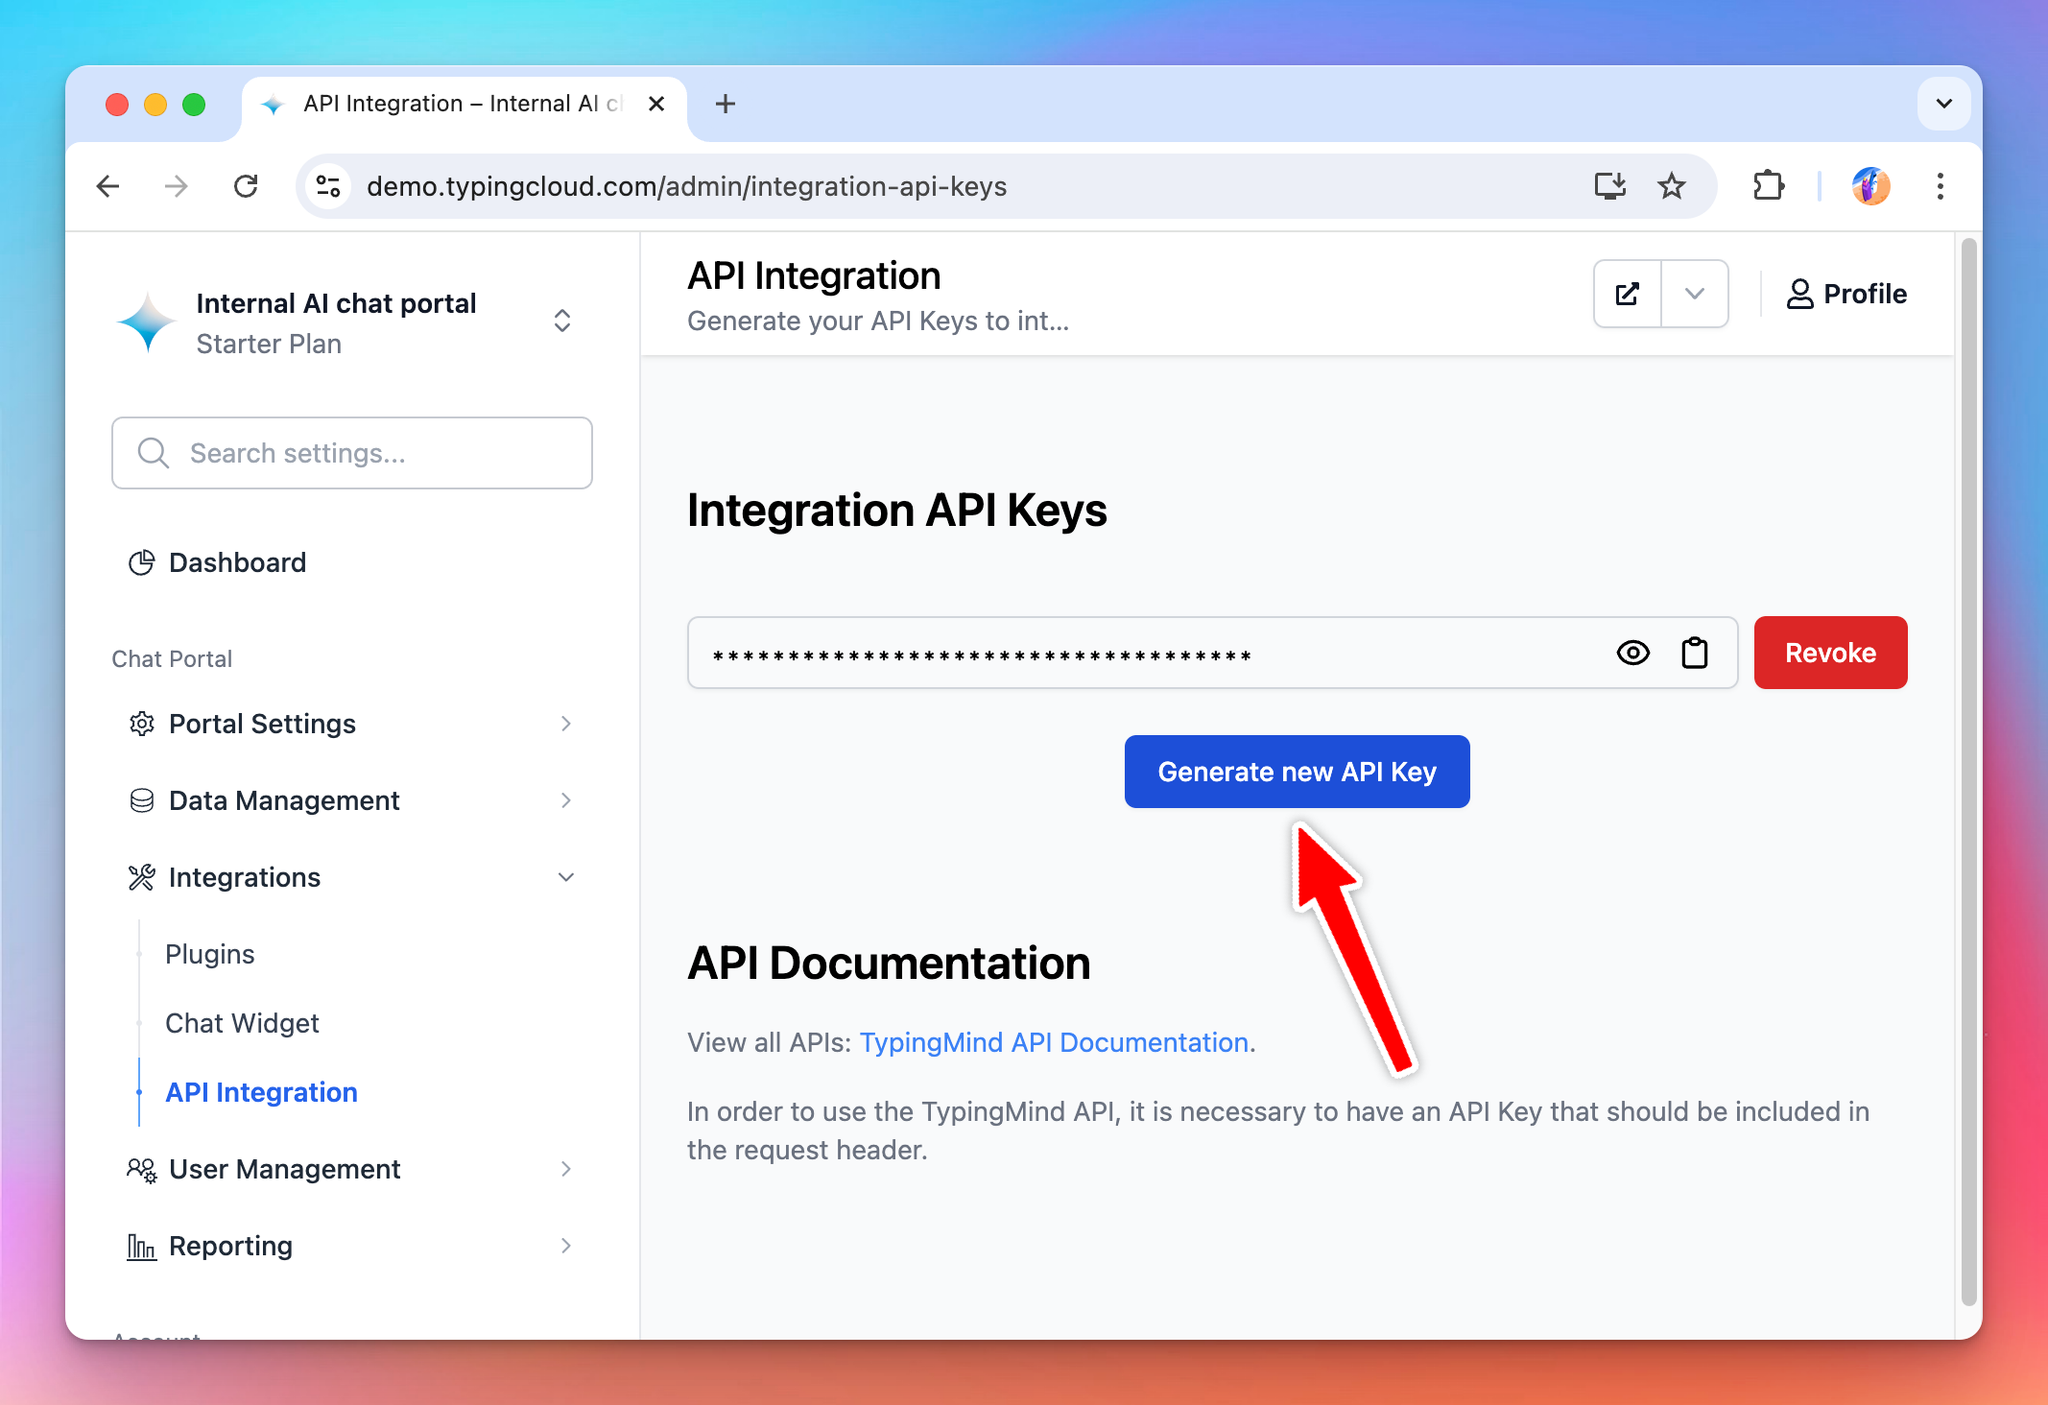Open the browser extensions puzzle icon
Image resolution: width=2048 pixels, height=1405 pixels.
point(1768,186)
